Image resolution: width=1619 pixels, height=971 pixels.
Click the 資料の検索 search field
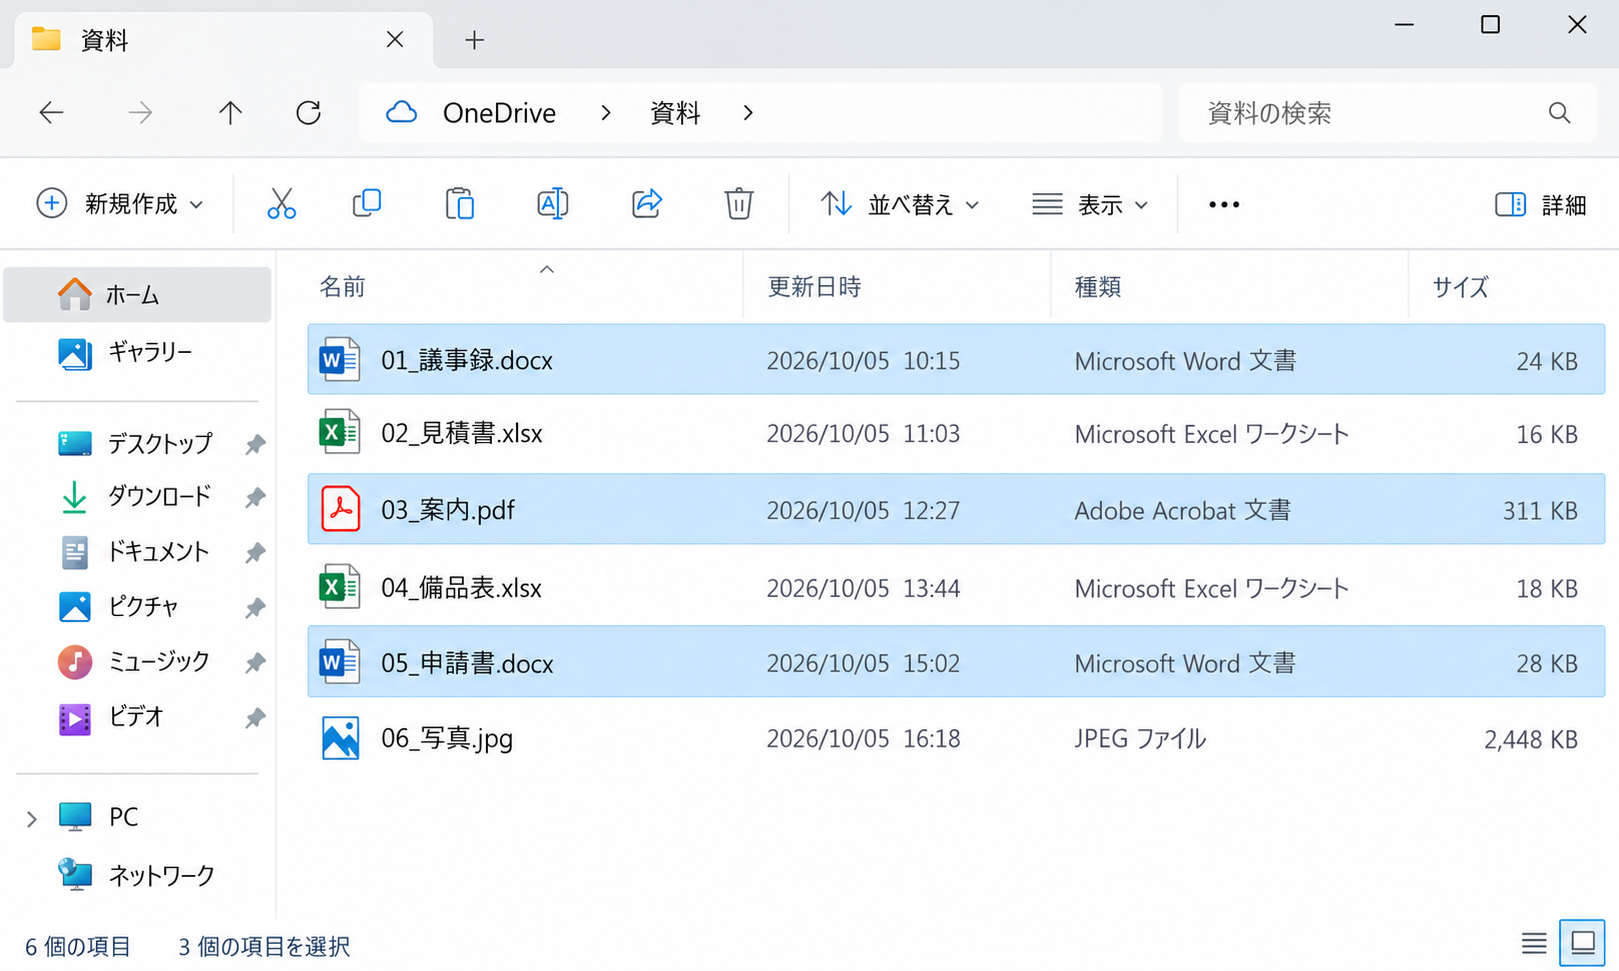(1388, 113)
